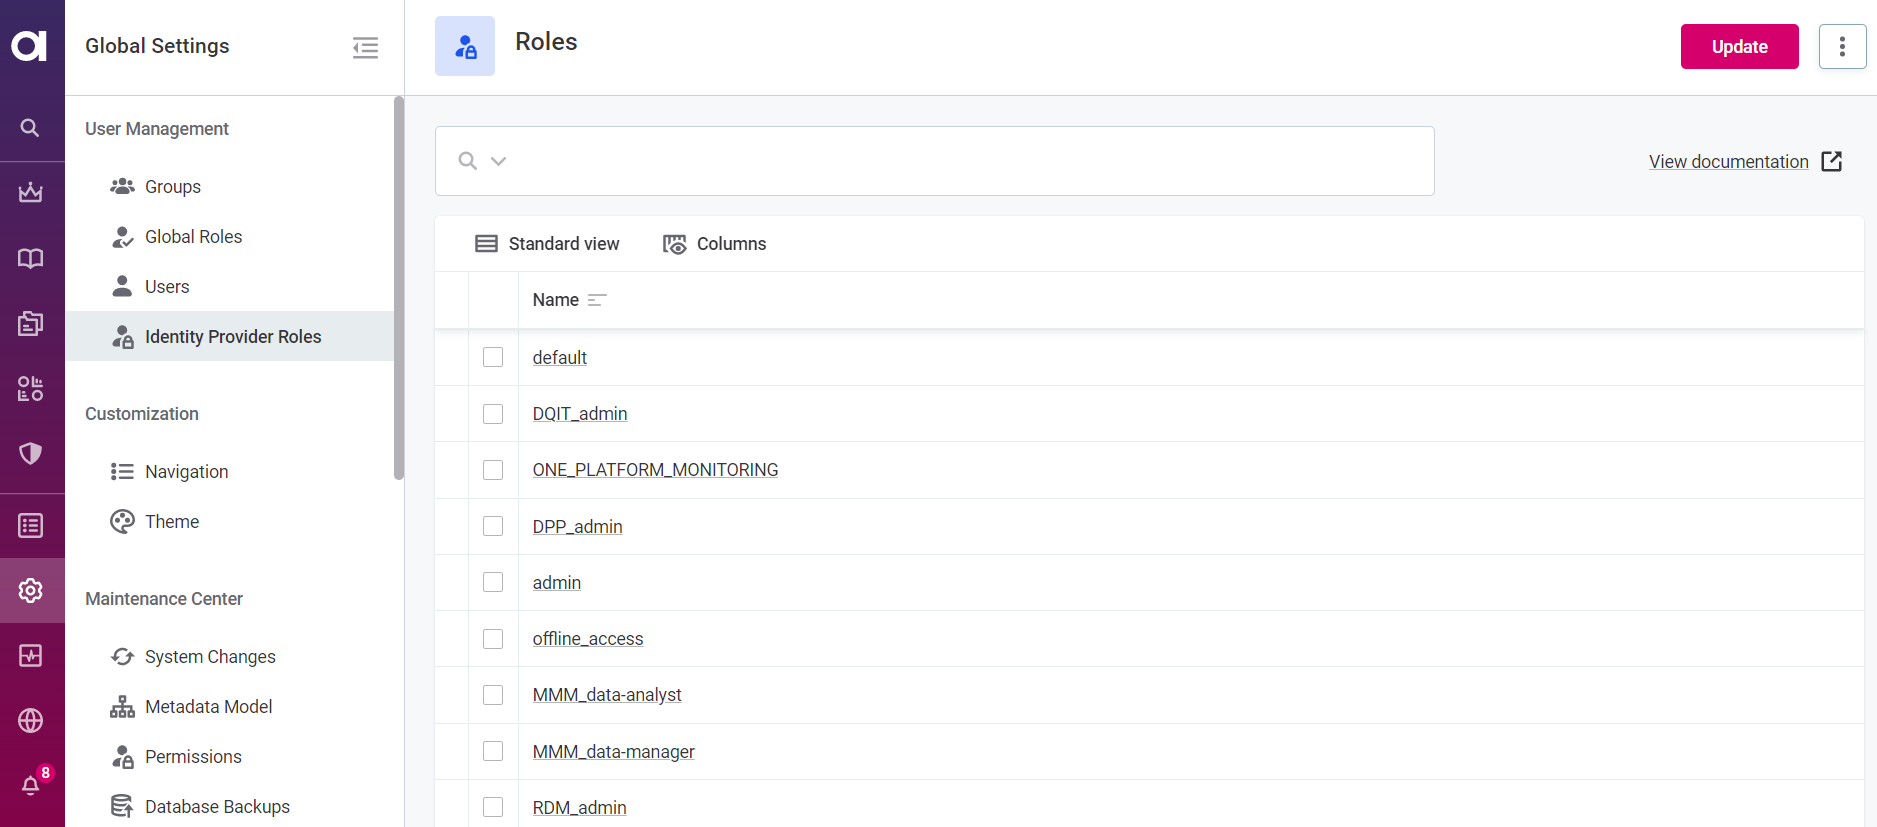Open the three-dot more options menu
The width and height of the screenshot is (1877, 827).
pos(1842,47)
